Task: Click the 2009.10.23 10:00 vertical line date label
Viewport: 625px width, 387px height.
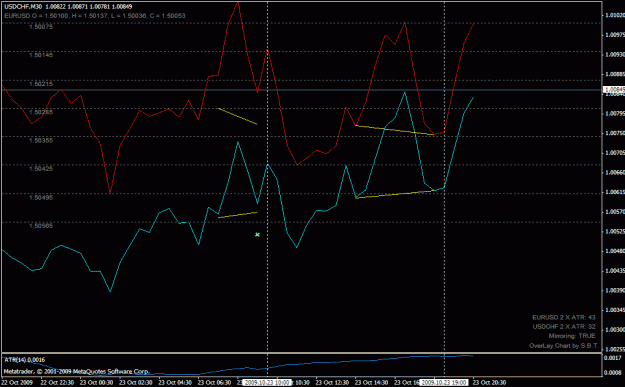Action: click(267, 383)
